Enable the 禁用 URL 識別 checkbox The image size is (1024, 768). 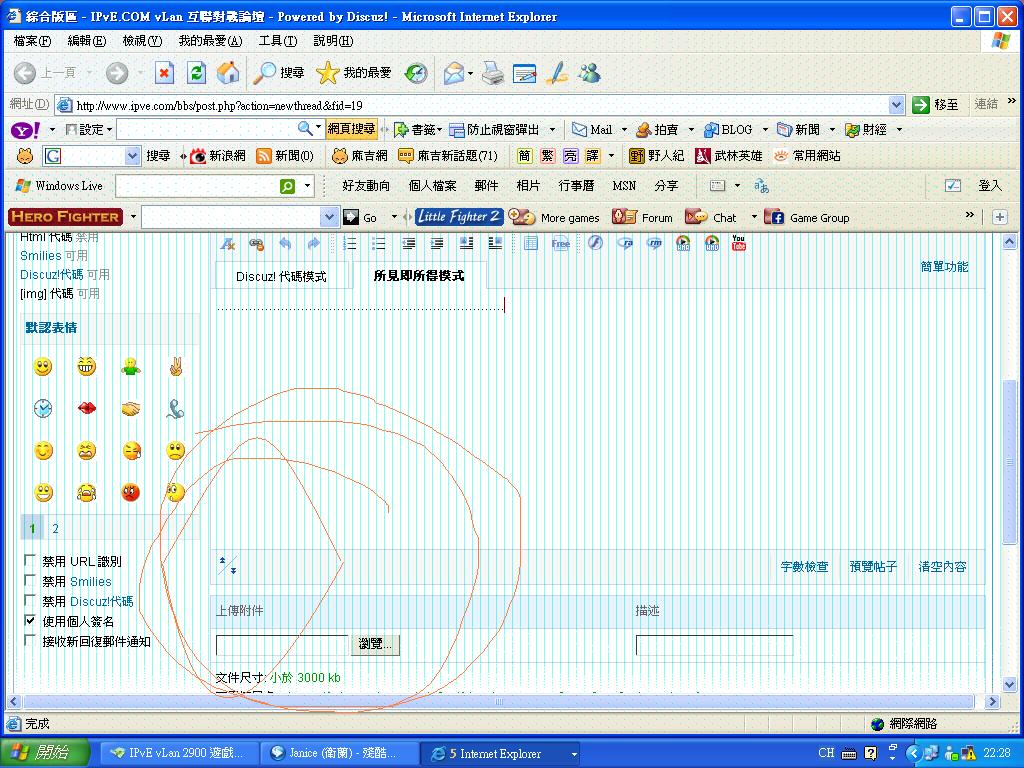pyautogui.click(x=30, y=561)
